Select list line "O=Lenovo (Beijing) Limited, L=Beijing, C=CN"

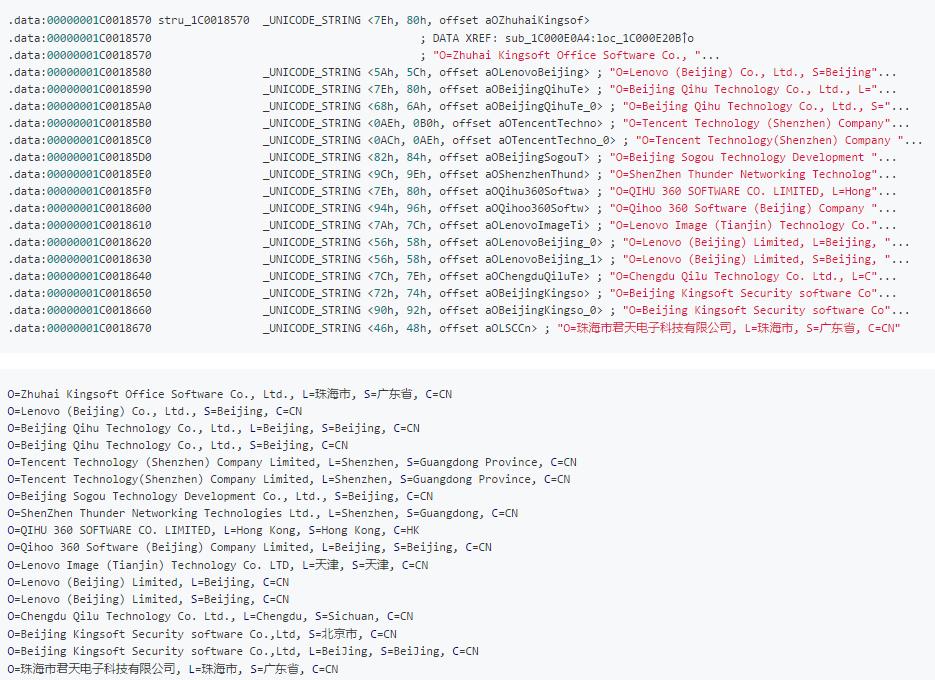(148, 582)
